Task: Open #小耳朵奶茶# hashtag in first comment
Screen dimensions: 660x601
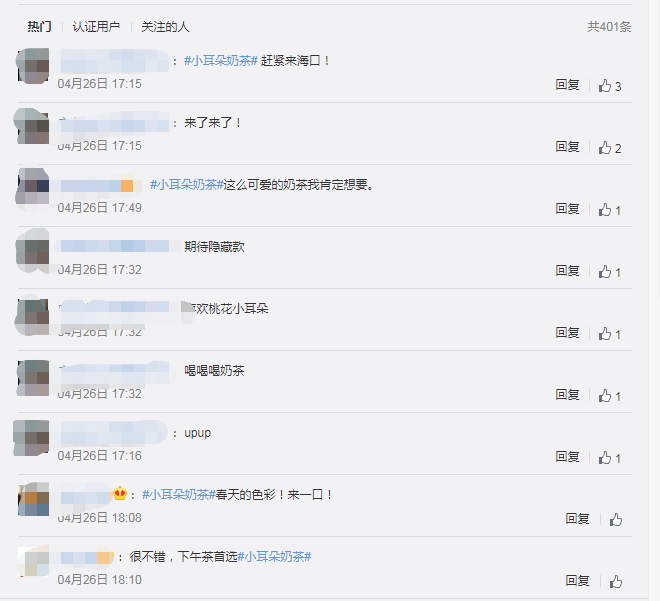Action: pos(221,61)
